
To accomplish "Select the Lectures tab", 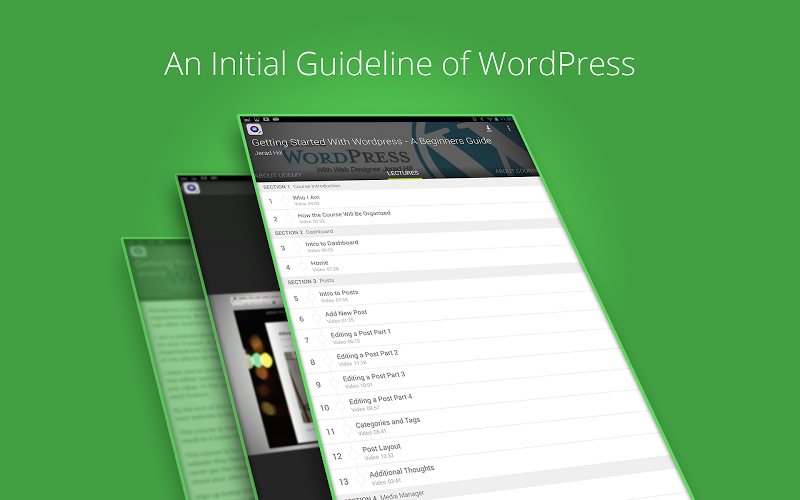I will (403, 173).
